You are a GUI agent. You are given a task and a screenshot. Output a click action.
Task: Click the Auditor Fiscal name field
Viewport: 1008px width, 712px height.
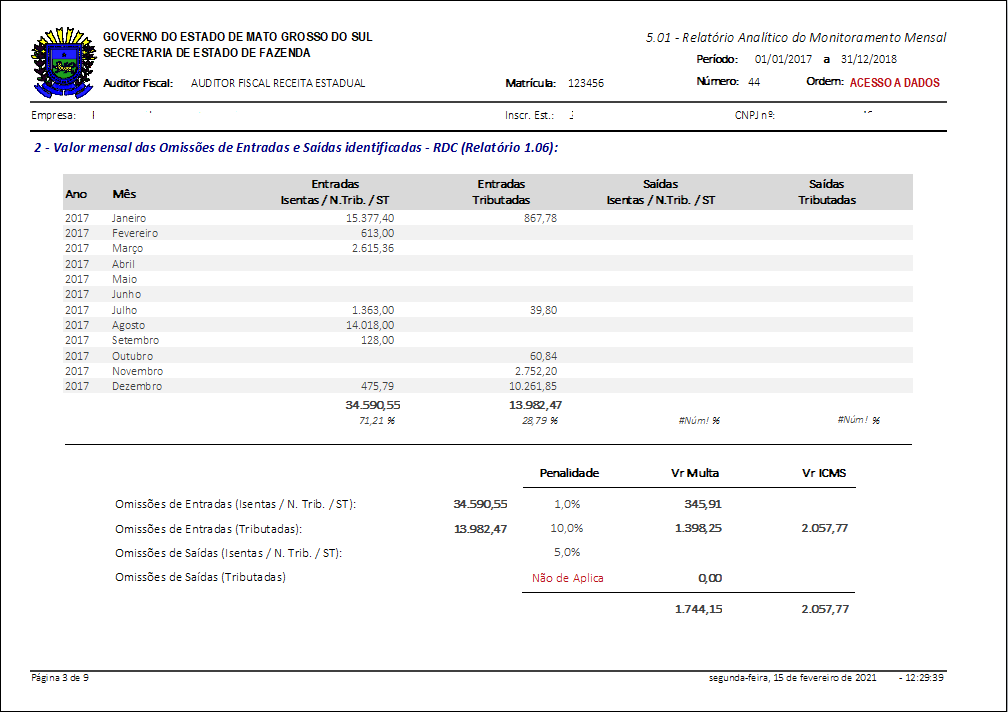[x=278, y=84]
